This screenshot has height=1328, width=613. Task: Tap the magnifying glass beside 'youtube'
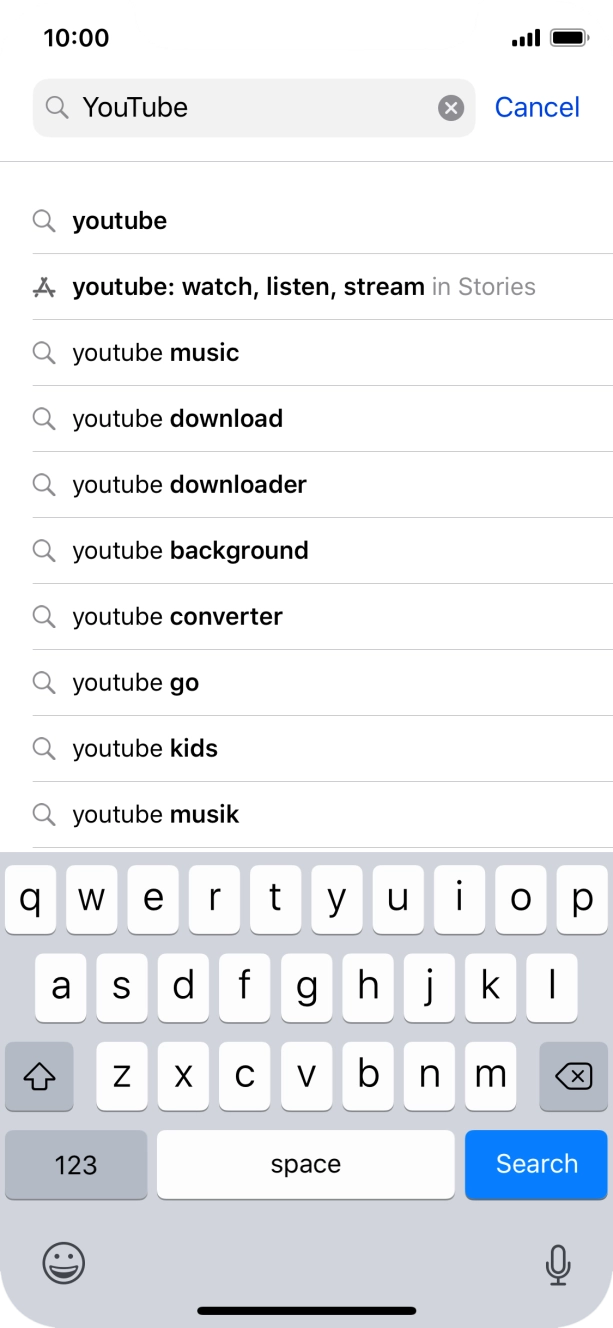click(44, 221)
